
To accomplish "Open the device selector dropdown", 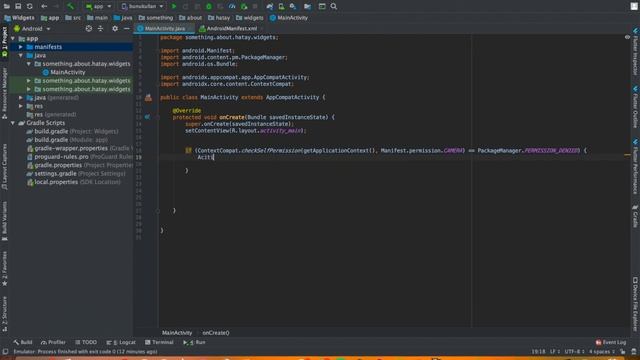I will click(x=142, y=6).
